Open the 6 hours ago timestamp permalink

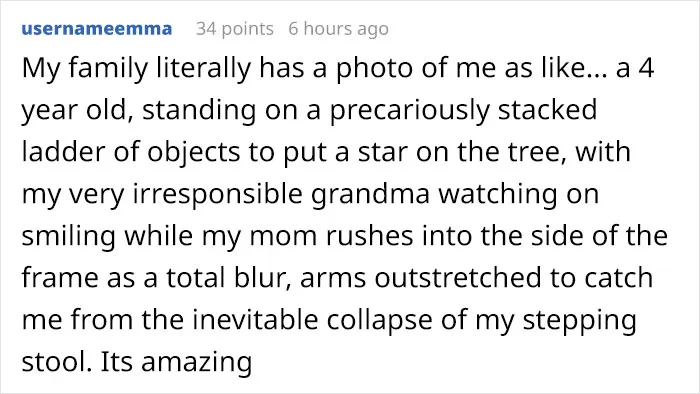click(338, 29)
